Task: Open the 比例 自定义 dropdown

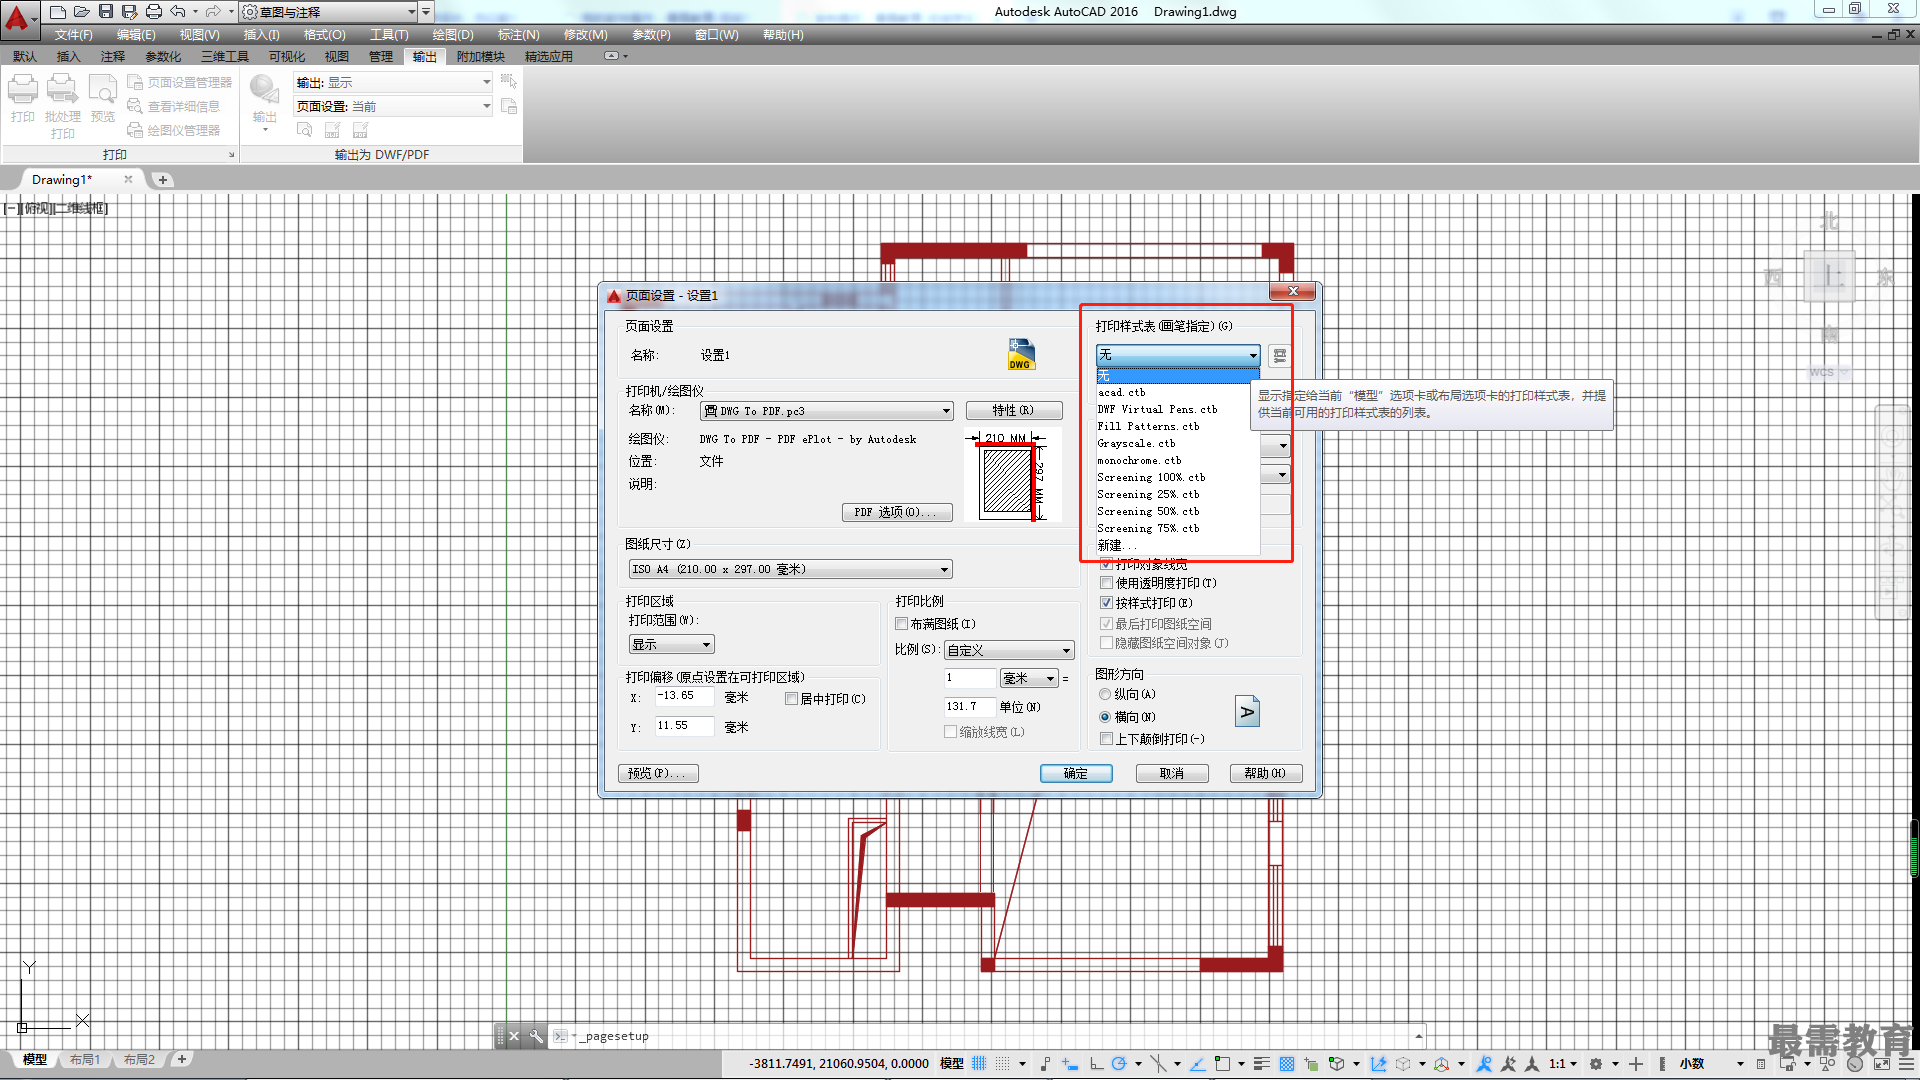Action: [1009, 650]
